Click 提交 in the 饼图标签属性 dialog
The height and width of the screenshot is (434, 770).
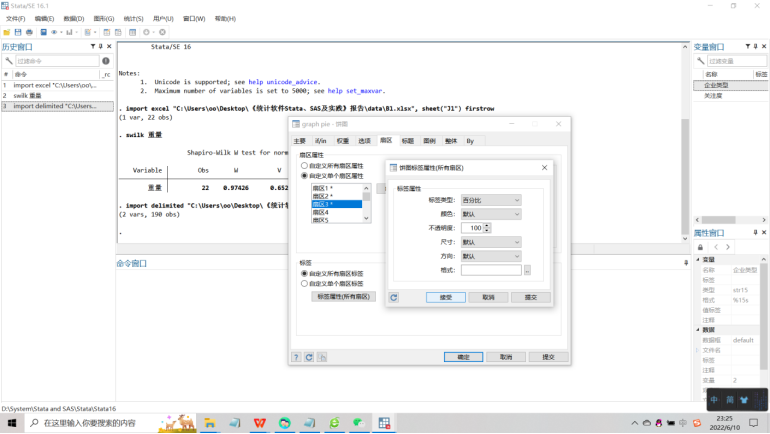coord(531,298)
